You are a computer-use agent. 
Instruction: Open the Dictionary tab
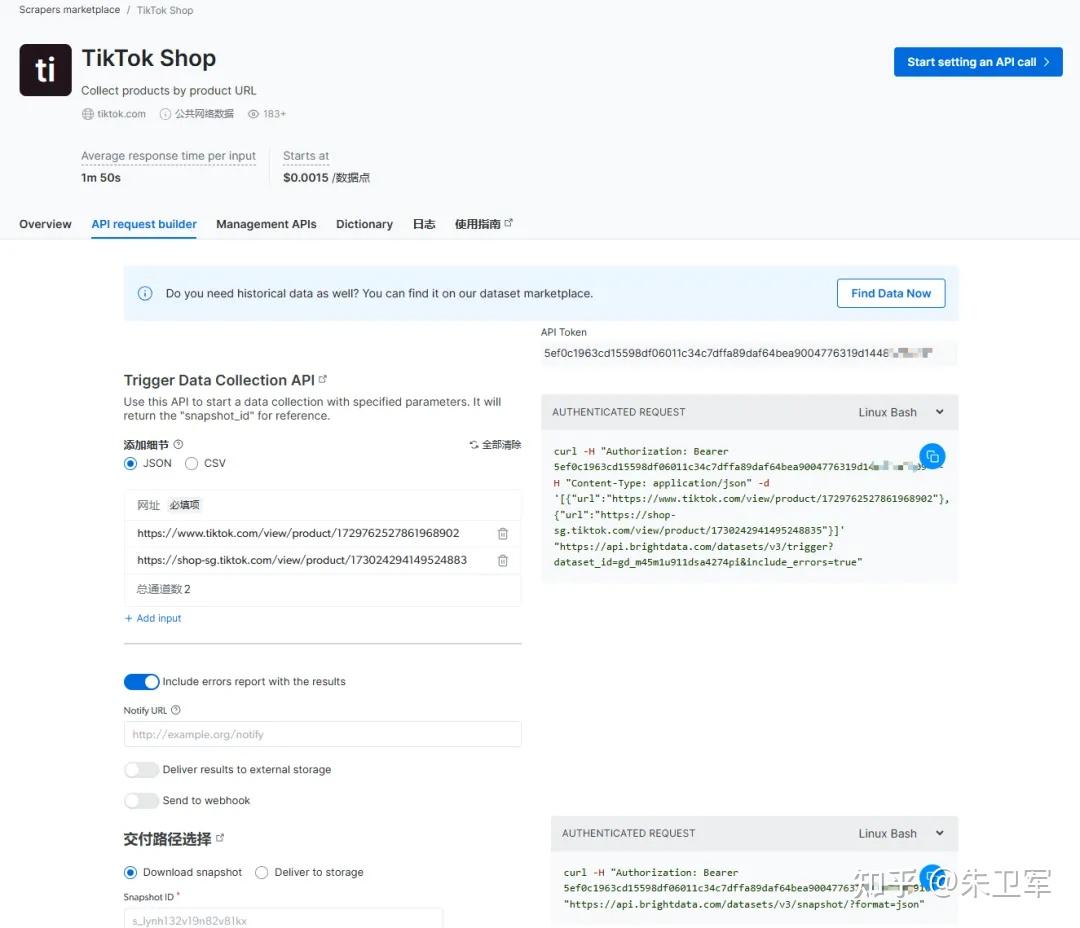coord(364,224)
